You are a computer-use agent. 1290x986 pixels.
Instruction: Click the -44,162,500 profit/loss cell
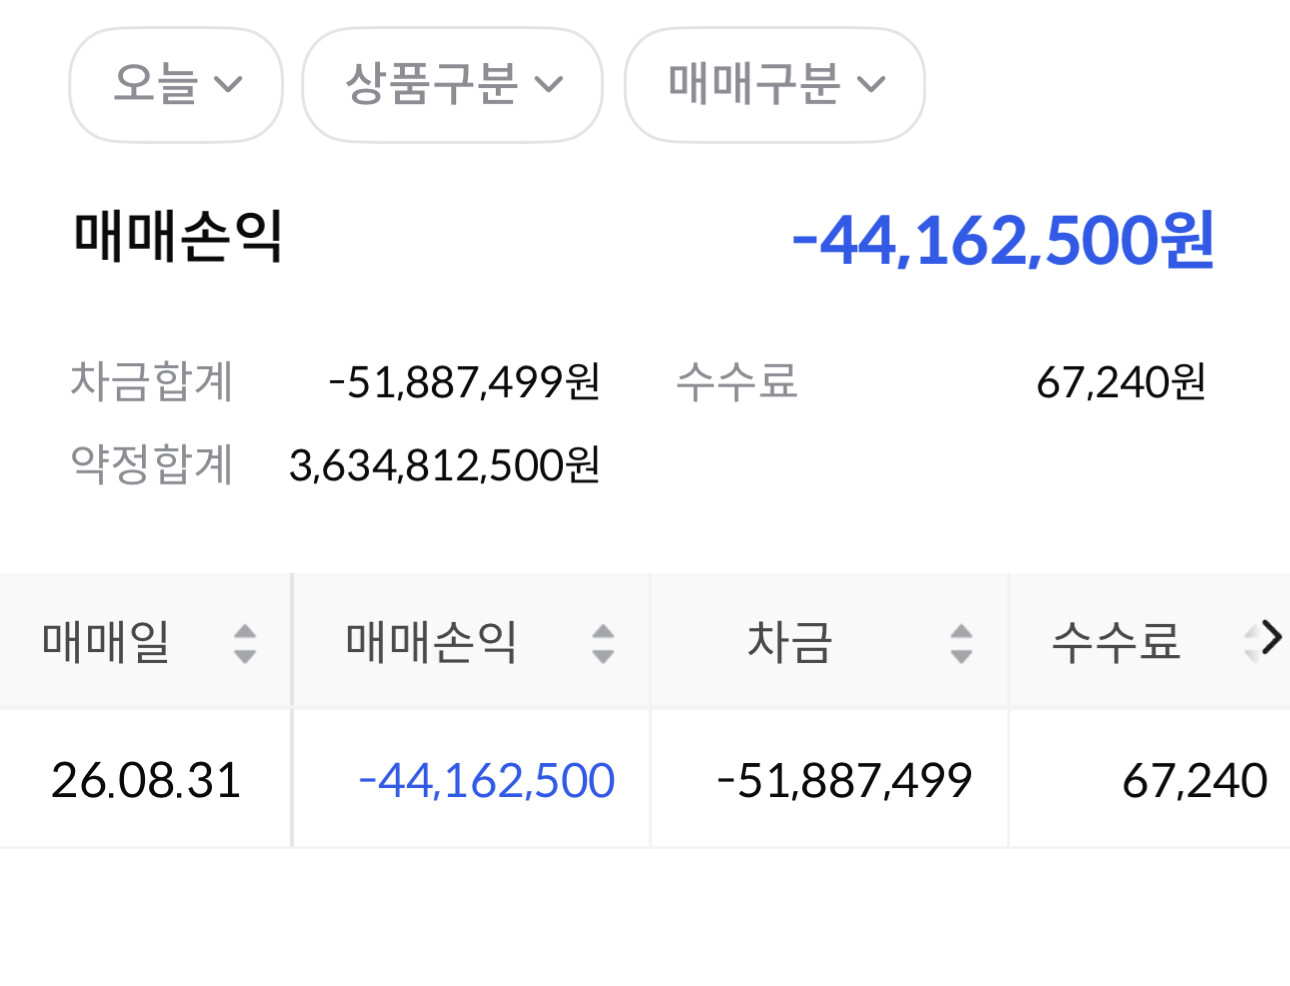(486, 780)
